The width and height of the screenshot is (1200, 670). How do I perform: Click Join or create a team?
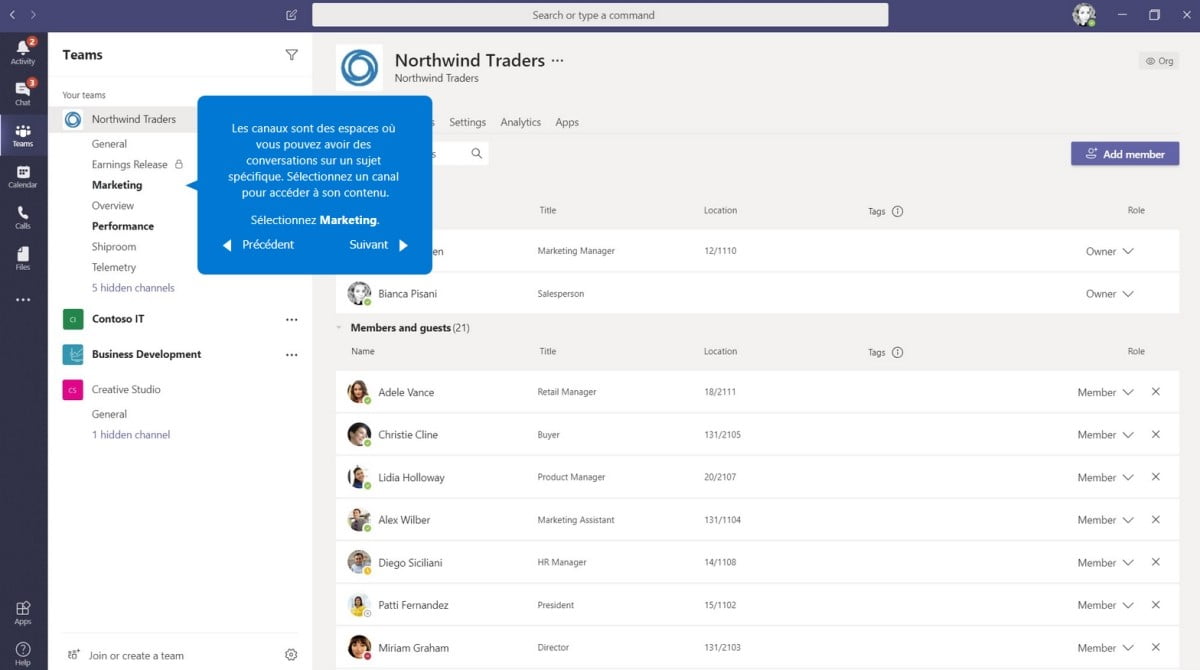pos(126,656)
